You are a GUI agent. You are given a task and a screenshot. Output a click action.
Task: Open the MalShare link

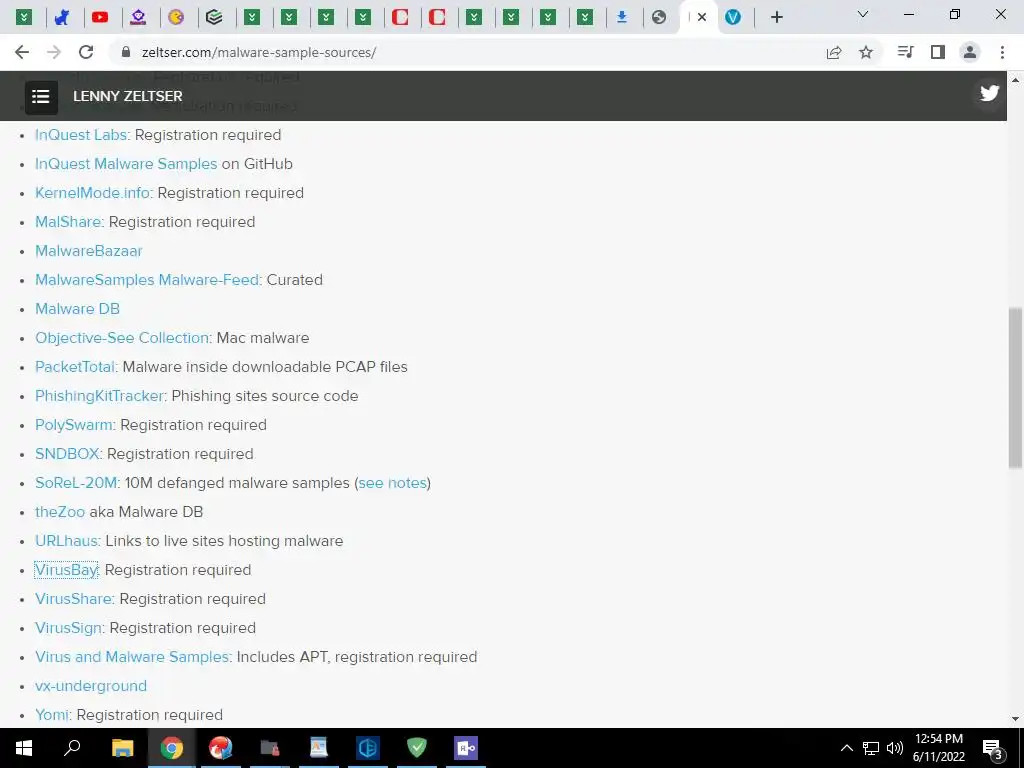tap(68, 221)
